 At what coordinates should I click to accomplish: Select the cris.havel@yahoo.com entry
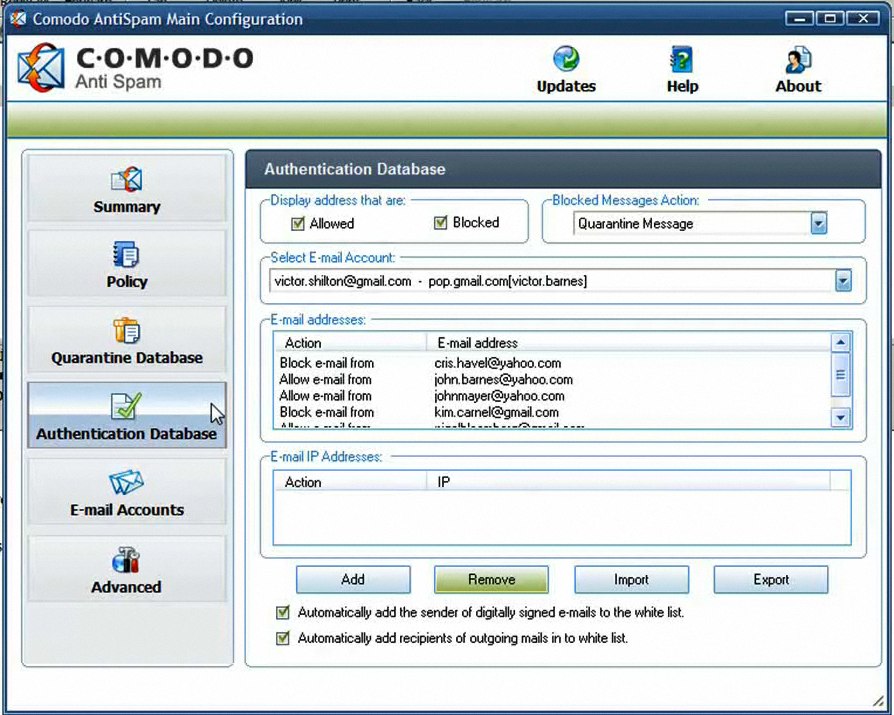pos(497,363)
